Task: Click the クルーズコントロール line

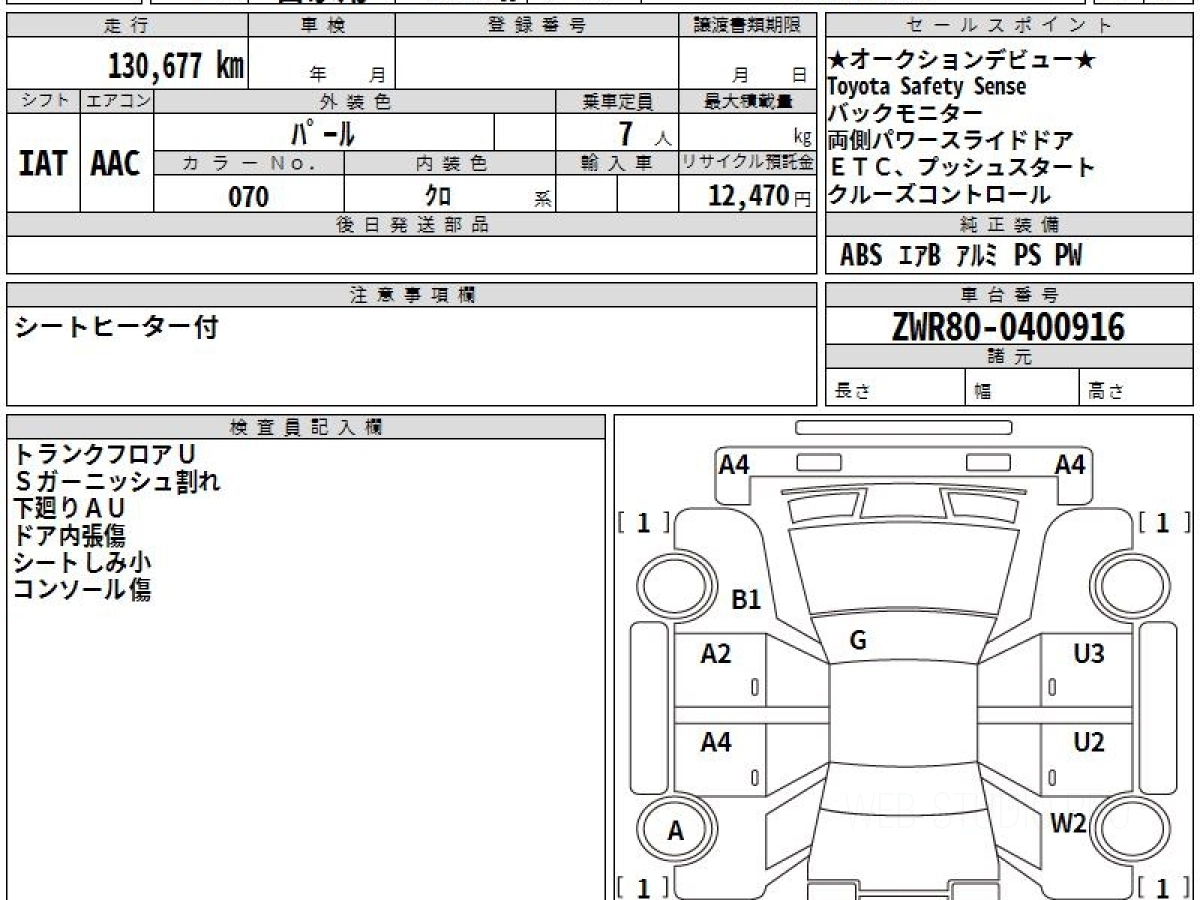Action: coord(940,194)
